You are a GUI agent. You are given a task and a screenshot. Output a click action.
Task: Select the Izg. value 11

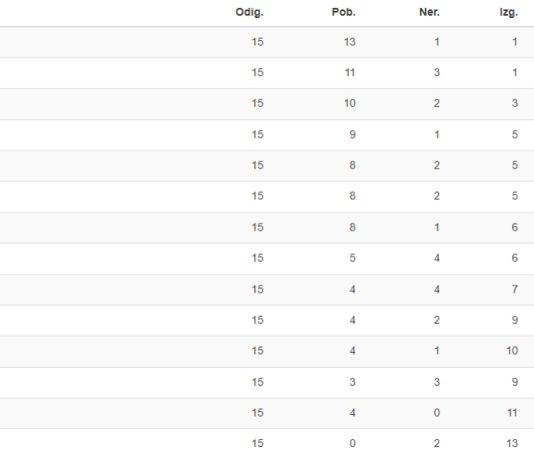[513, 413]
